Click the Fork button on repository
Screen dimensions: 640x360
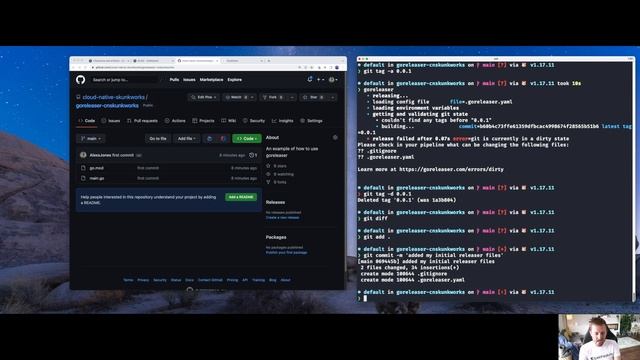click(273, 97)
